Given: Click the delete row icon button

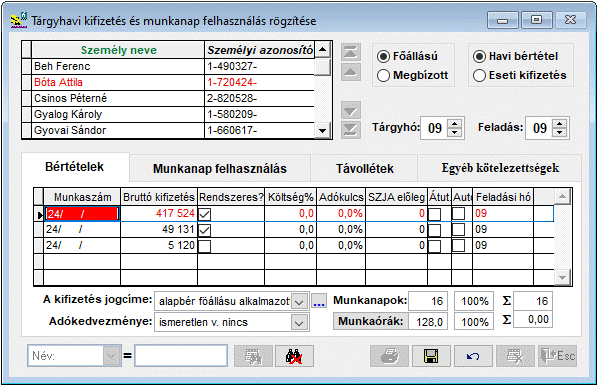Looking at the screenshot, I should tap(515, 356).
